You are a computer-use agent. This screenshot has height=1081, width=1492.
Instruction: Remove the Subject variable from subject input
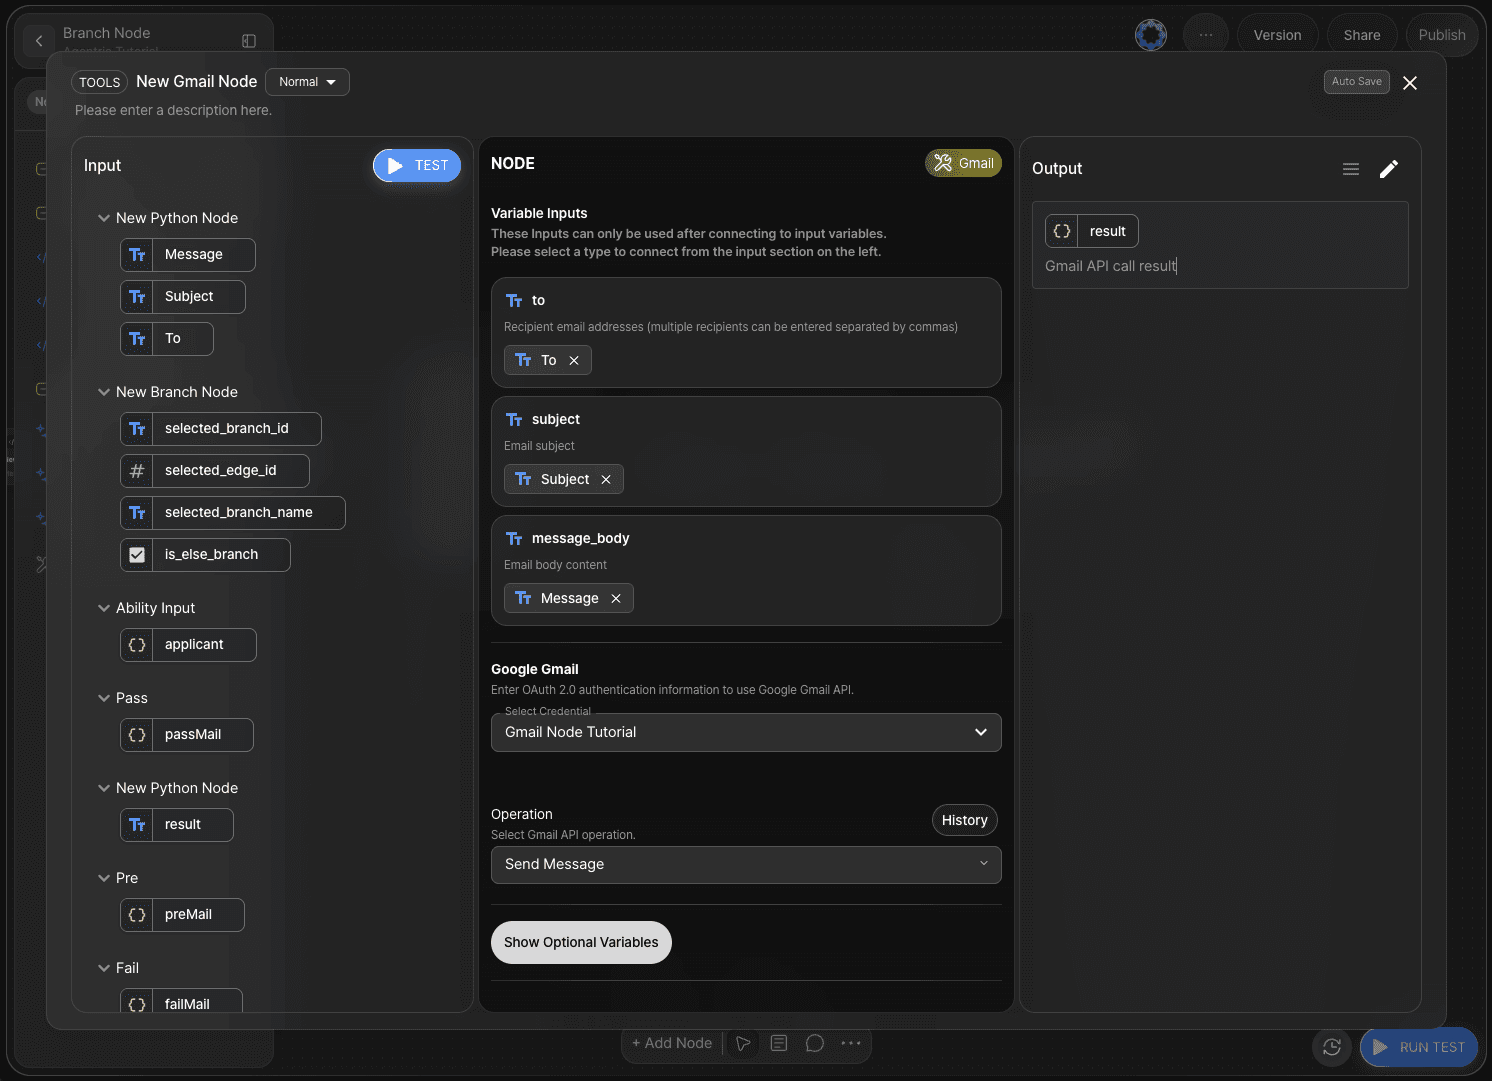coord(606,480)
